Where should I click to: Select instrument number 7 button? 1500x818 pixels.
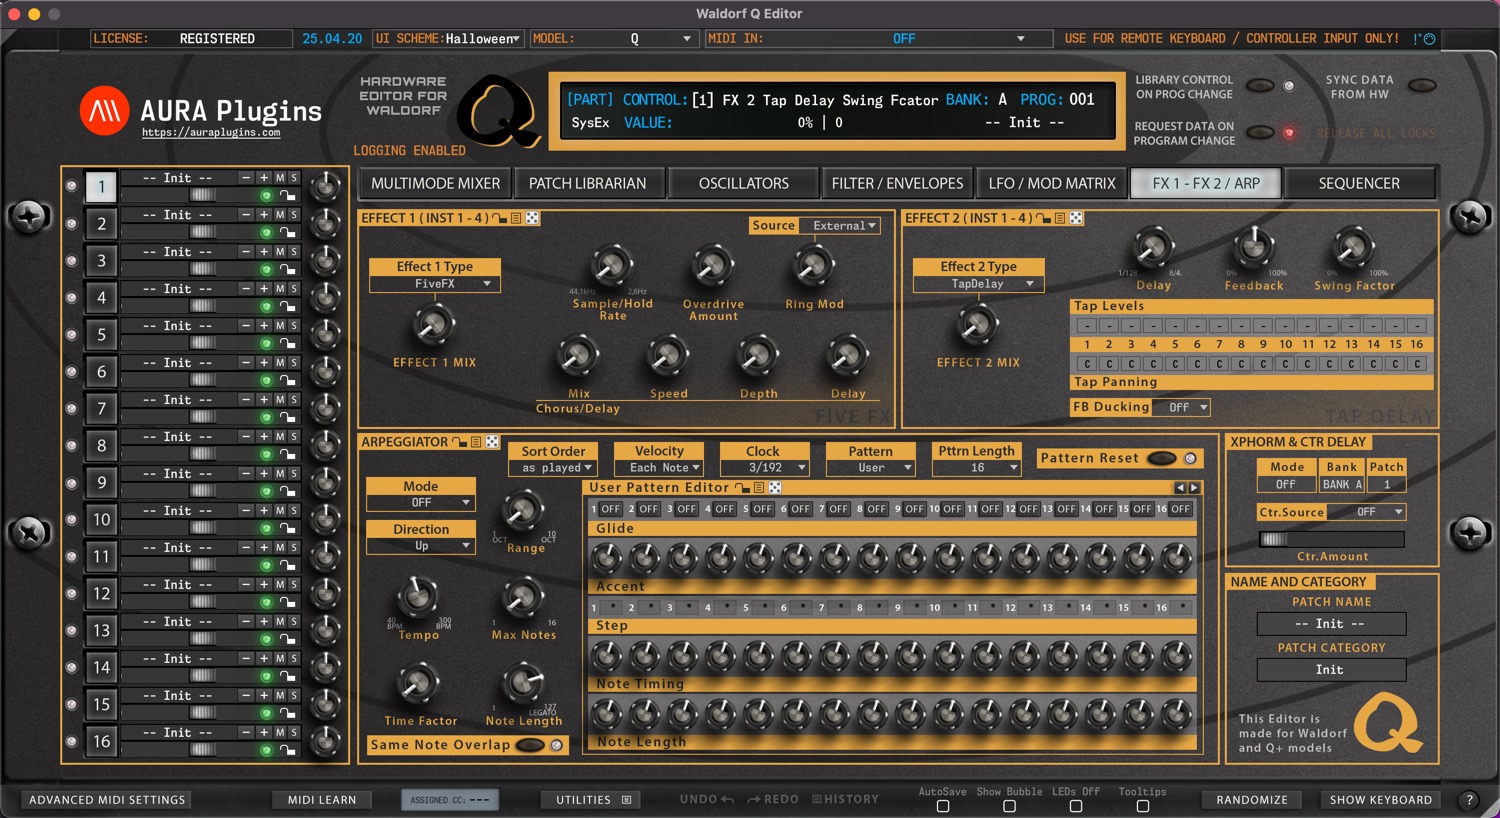click(101, 408)
